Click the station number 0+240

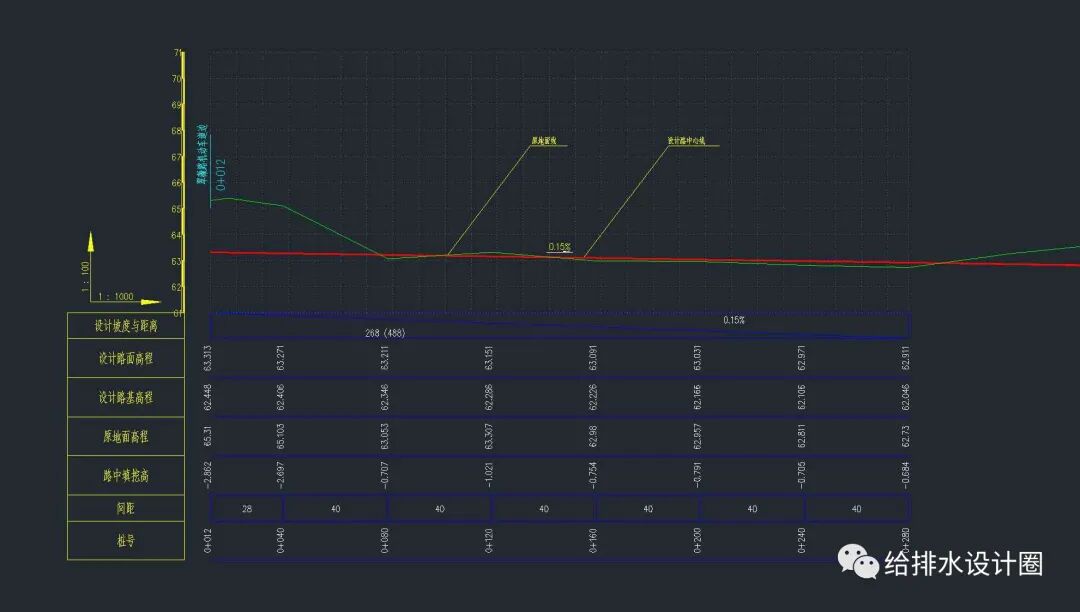point(801,540)
